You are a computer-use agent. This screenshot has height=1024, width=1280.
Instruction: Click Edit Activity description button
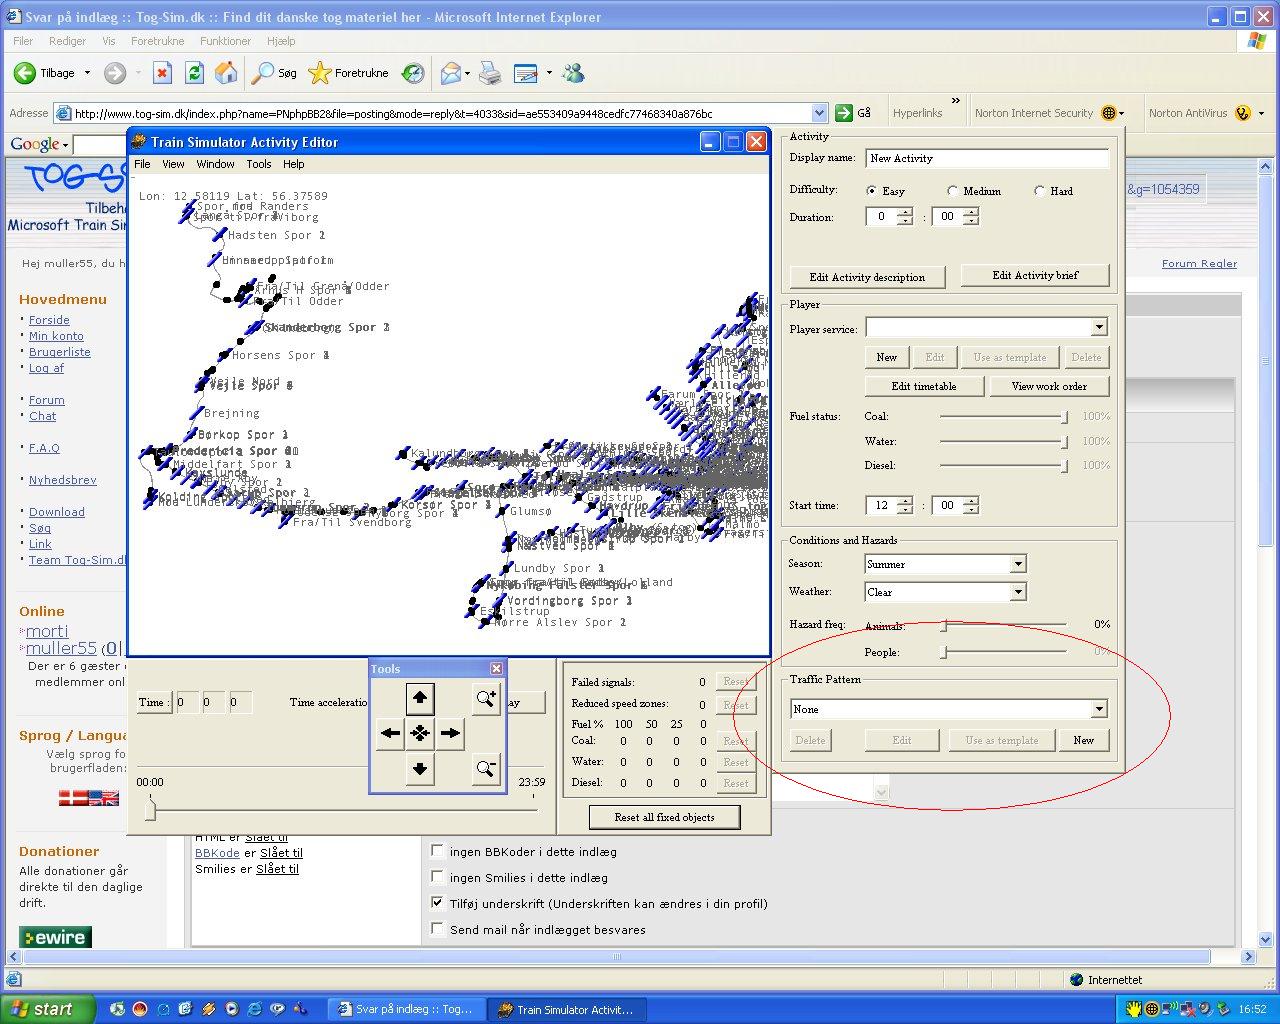coord(867,277)
